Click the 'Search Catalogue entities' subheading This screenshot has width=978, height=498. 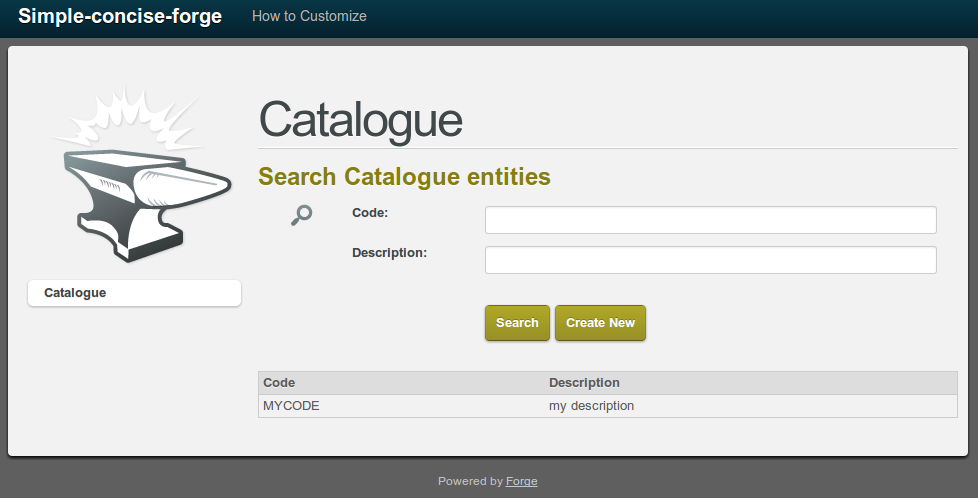[404, 177]
